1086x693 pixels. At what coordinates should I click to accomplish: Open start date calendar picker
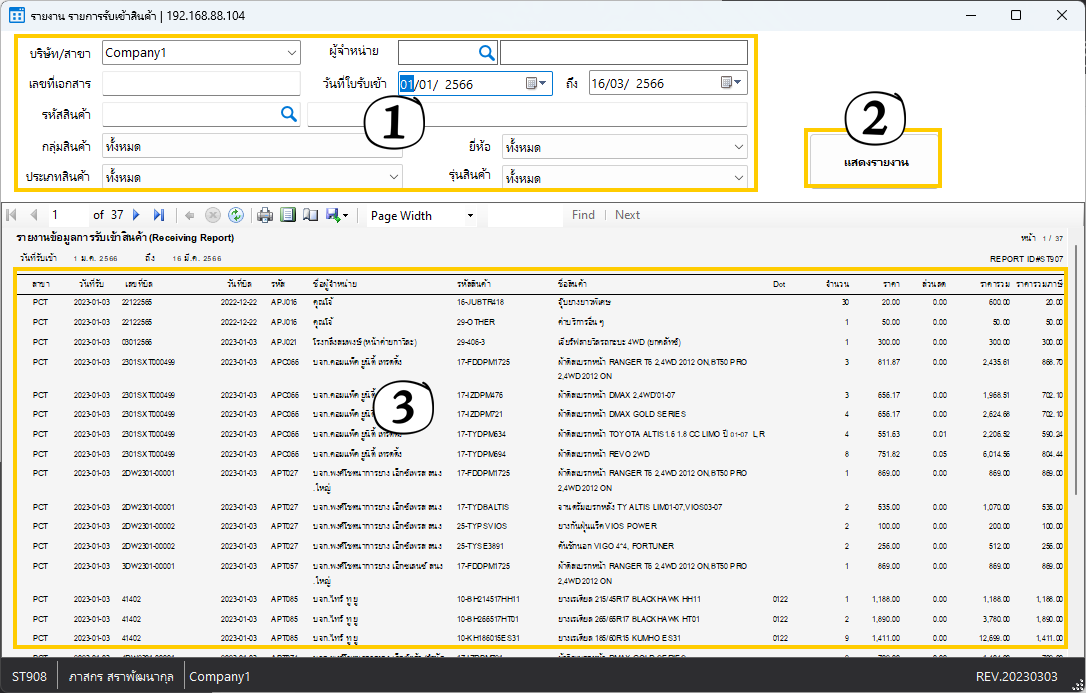(x=537, y=84)
